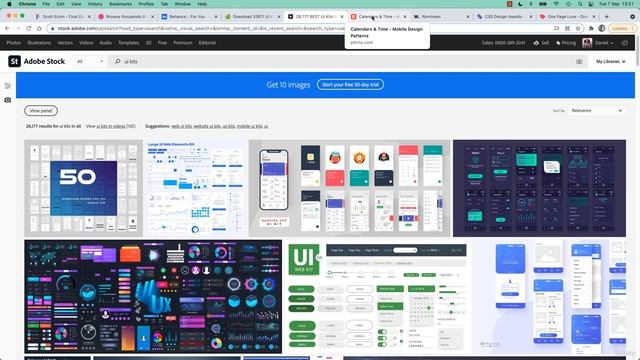Open the neon 'UI UX' elements thumbnail
The image size is (640, 360).
pos(153,296)
